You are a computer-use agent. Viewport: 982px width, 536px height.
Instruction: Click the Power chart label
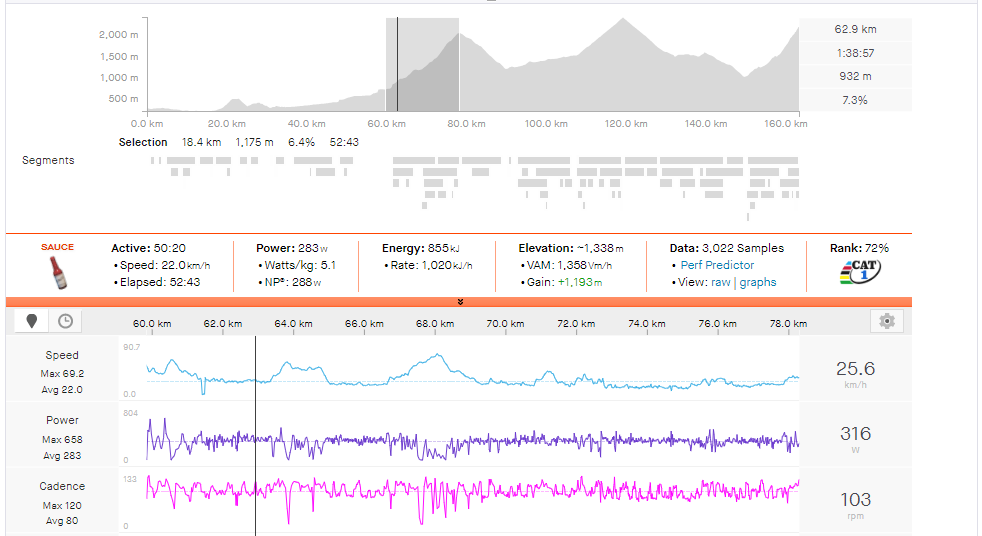tap(62, 420)
